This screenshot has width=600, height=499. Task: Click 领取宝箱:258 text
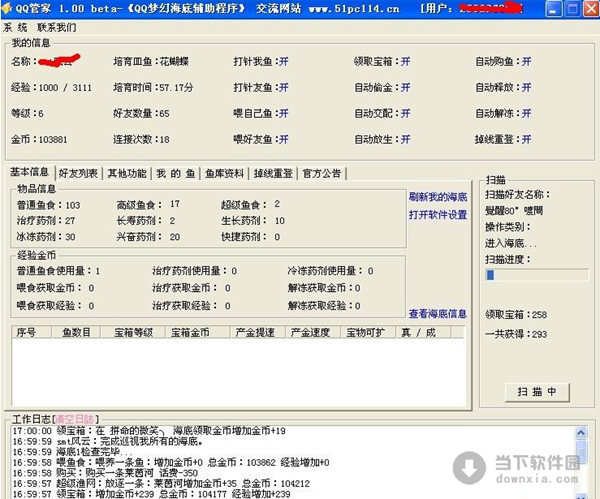tap(516, 315)
